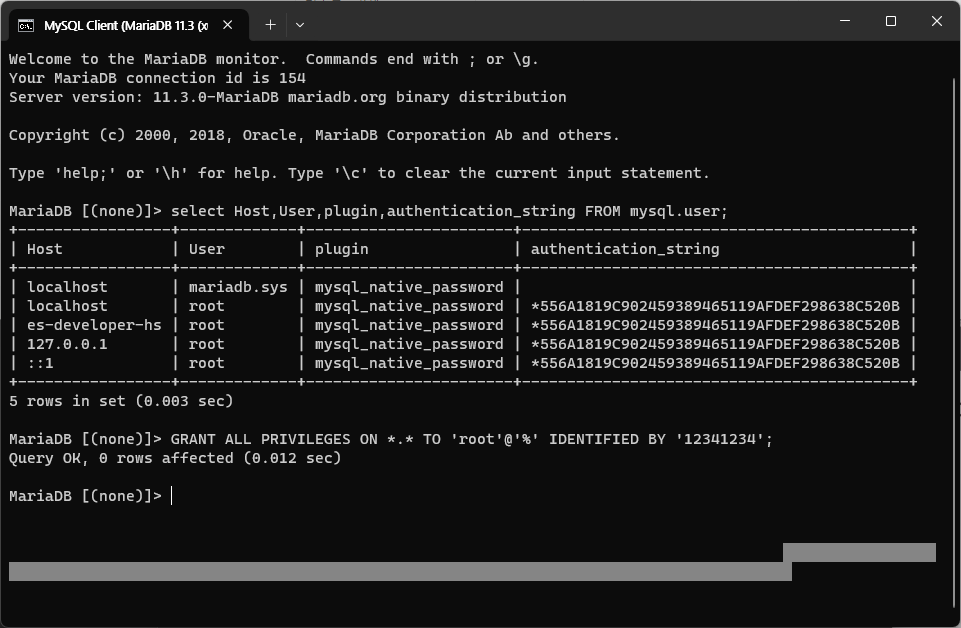Click the GRANT ALL PRIVILEGES command line

(x=391, y=439)
